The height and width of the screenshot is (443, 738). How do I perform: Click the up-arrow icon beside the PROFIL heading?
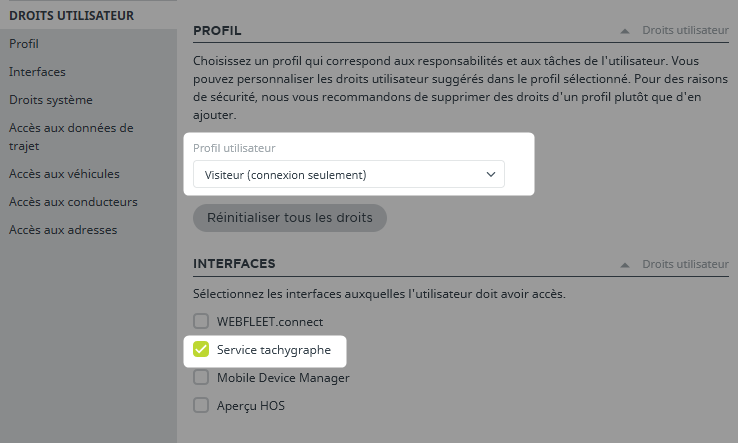click(x=626, y=31)
